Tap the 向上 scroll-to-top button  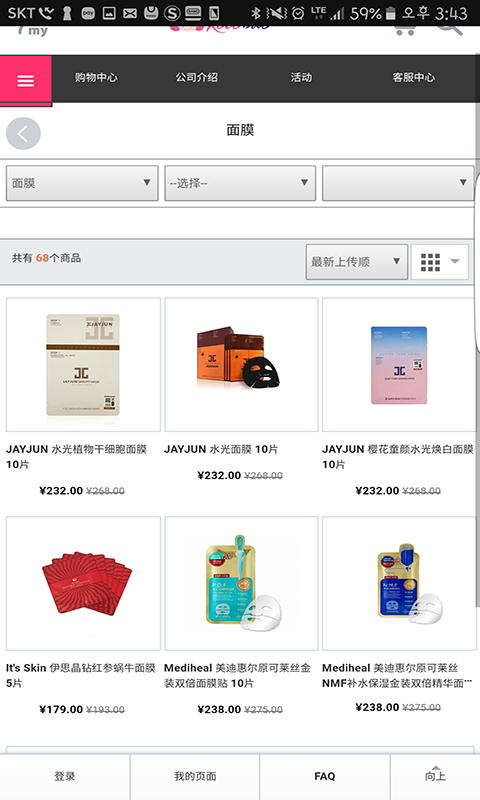pyautogui.click(x=435, y=776)
